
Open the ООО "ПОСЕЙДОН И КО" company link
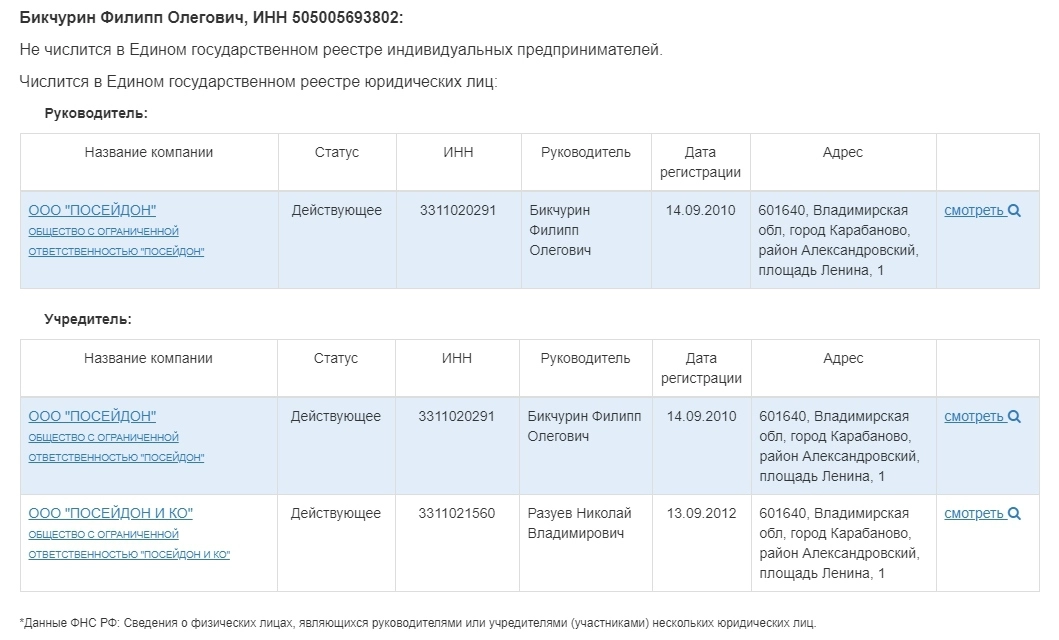click(110, 513)
